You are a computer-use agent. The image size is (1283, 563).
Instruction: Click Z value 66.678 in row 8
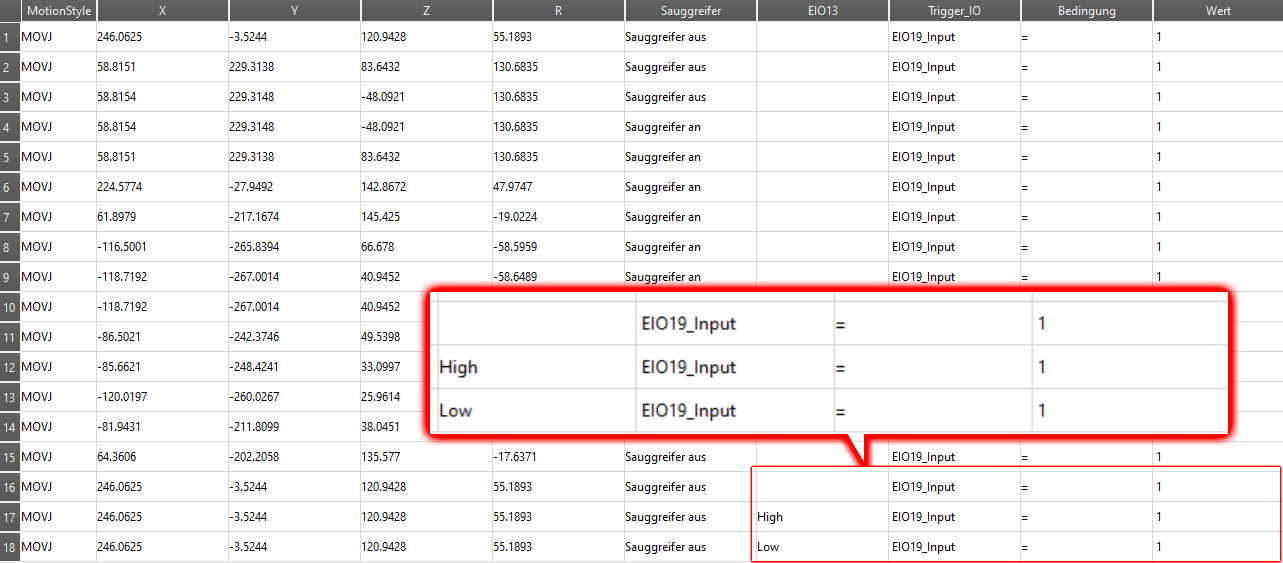coord(426,247)
